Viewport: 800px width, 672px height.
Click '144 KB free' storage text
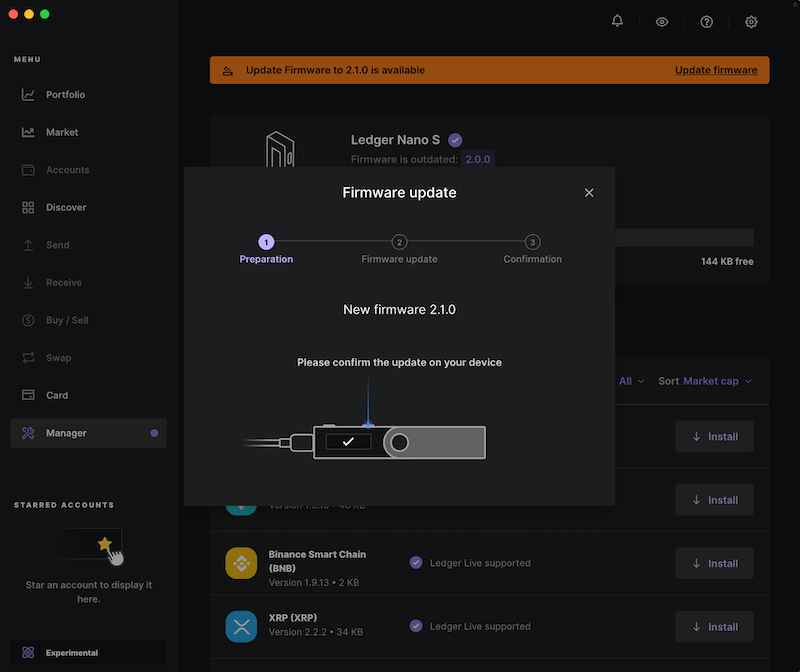(x=727, y=261)
